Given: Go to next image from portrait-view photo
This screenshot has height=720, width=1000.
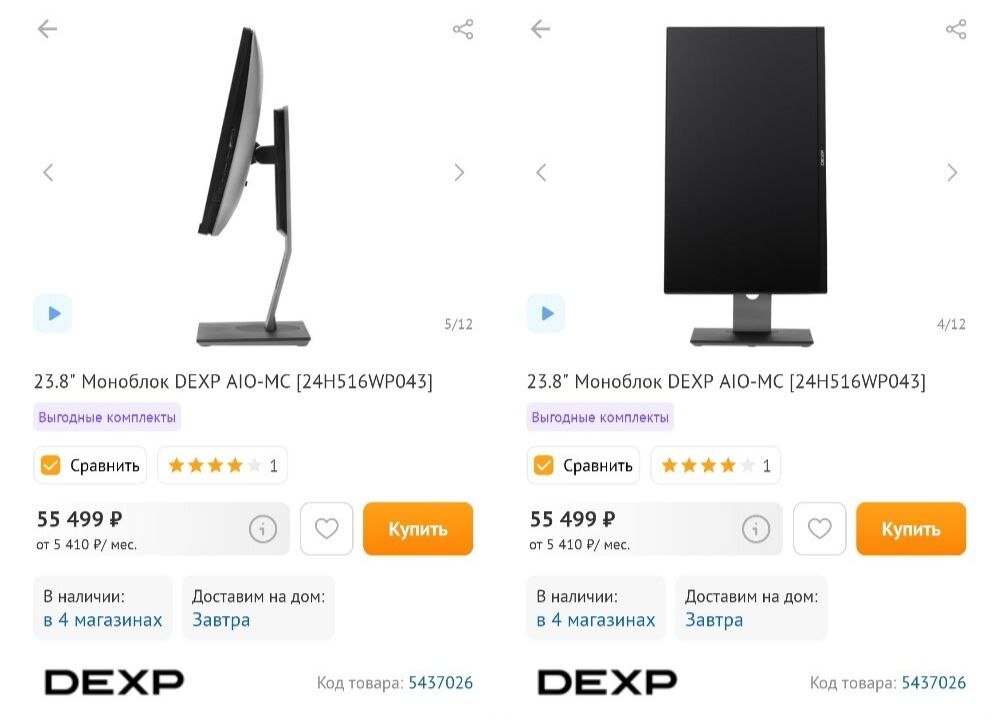Looking at the screenshot, I should [x=952, y=172].
